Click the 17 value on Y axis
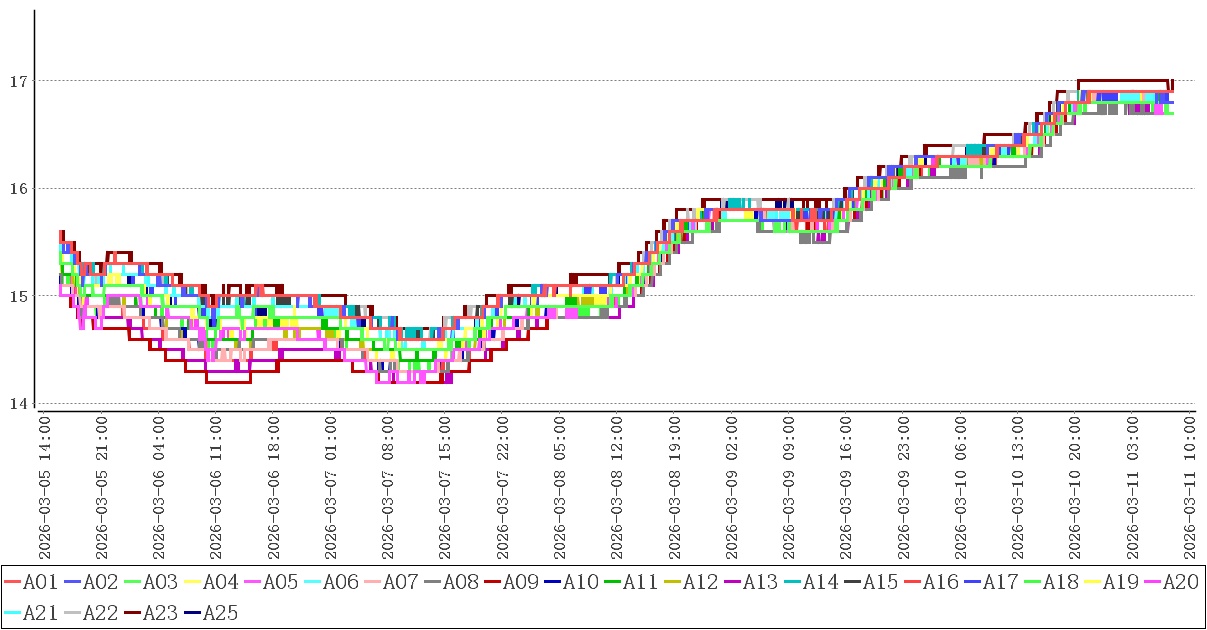1207x630 pixels. coord(17,81)
